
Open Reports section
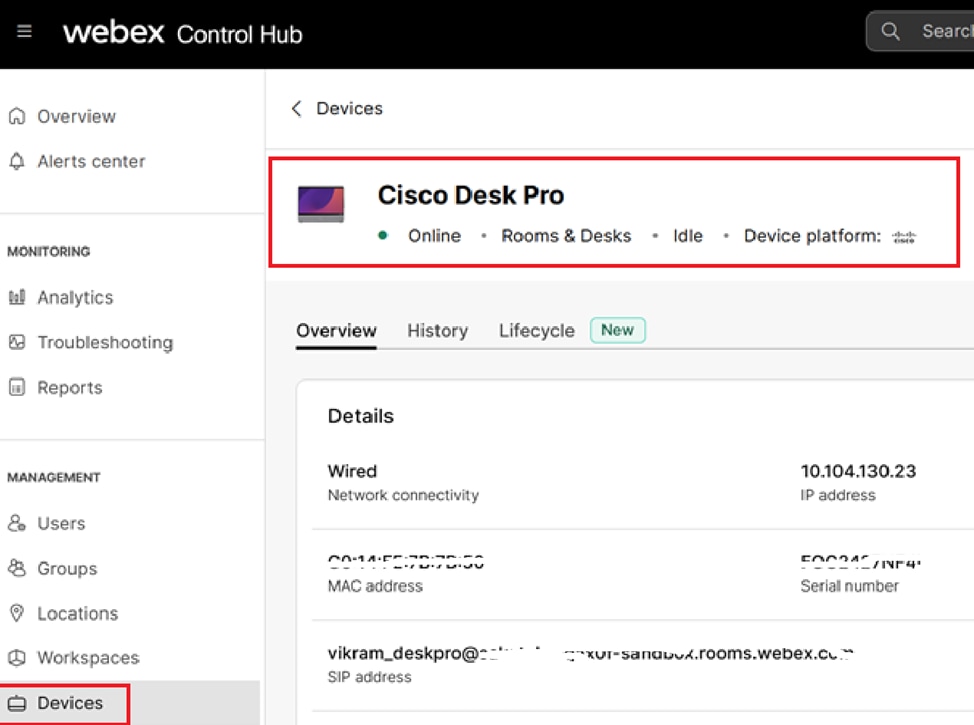tap(70, 388)
